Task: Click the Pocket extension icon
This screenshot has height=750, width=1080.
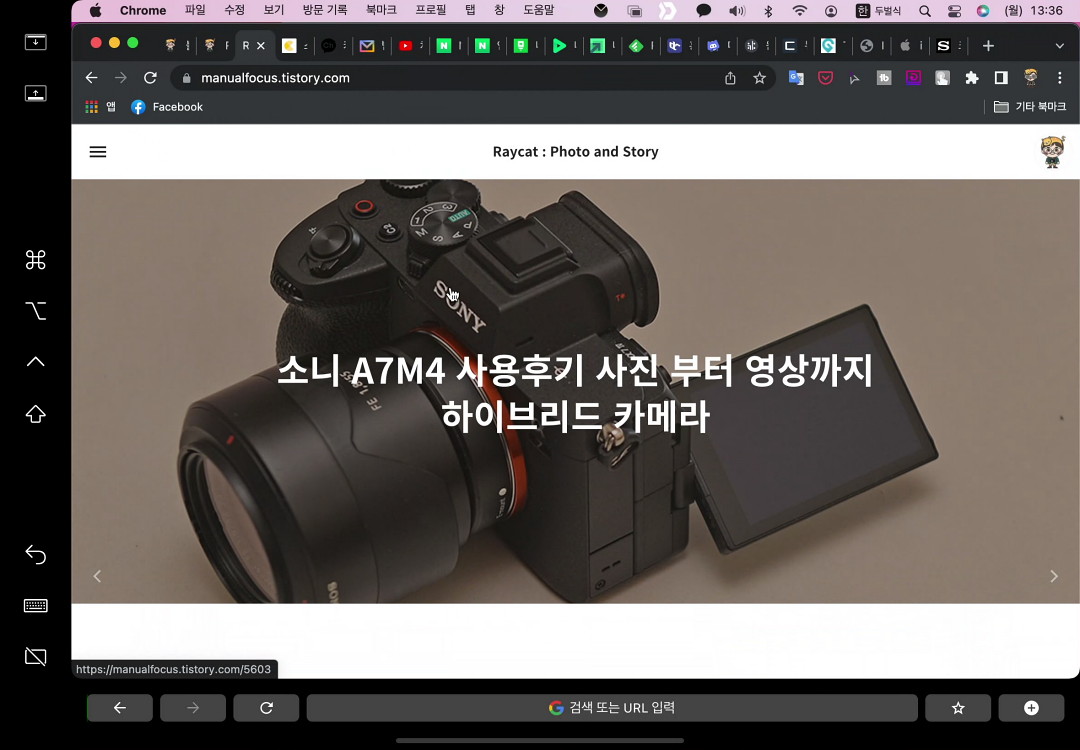Action: tap(825, 78)
